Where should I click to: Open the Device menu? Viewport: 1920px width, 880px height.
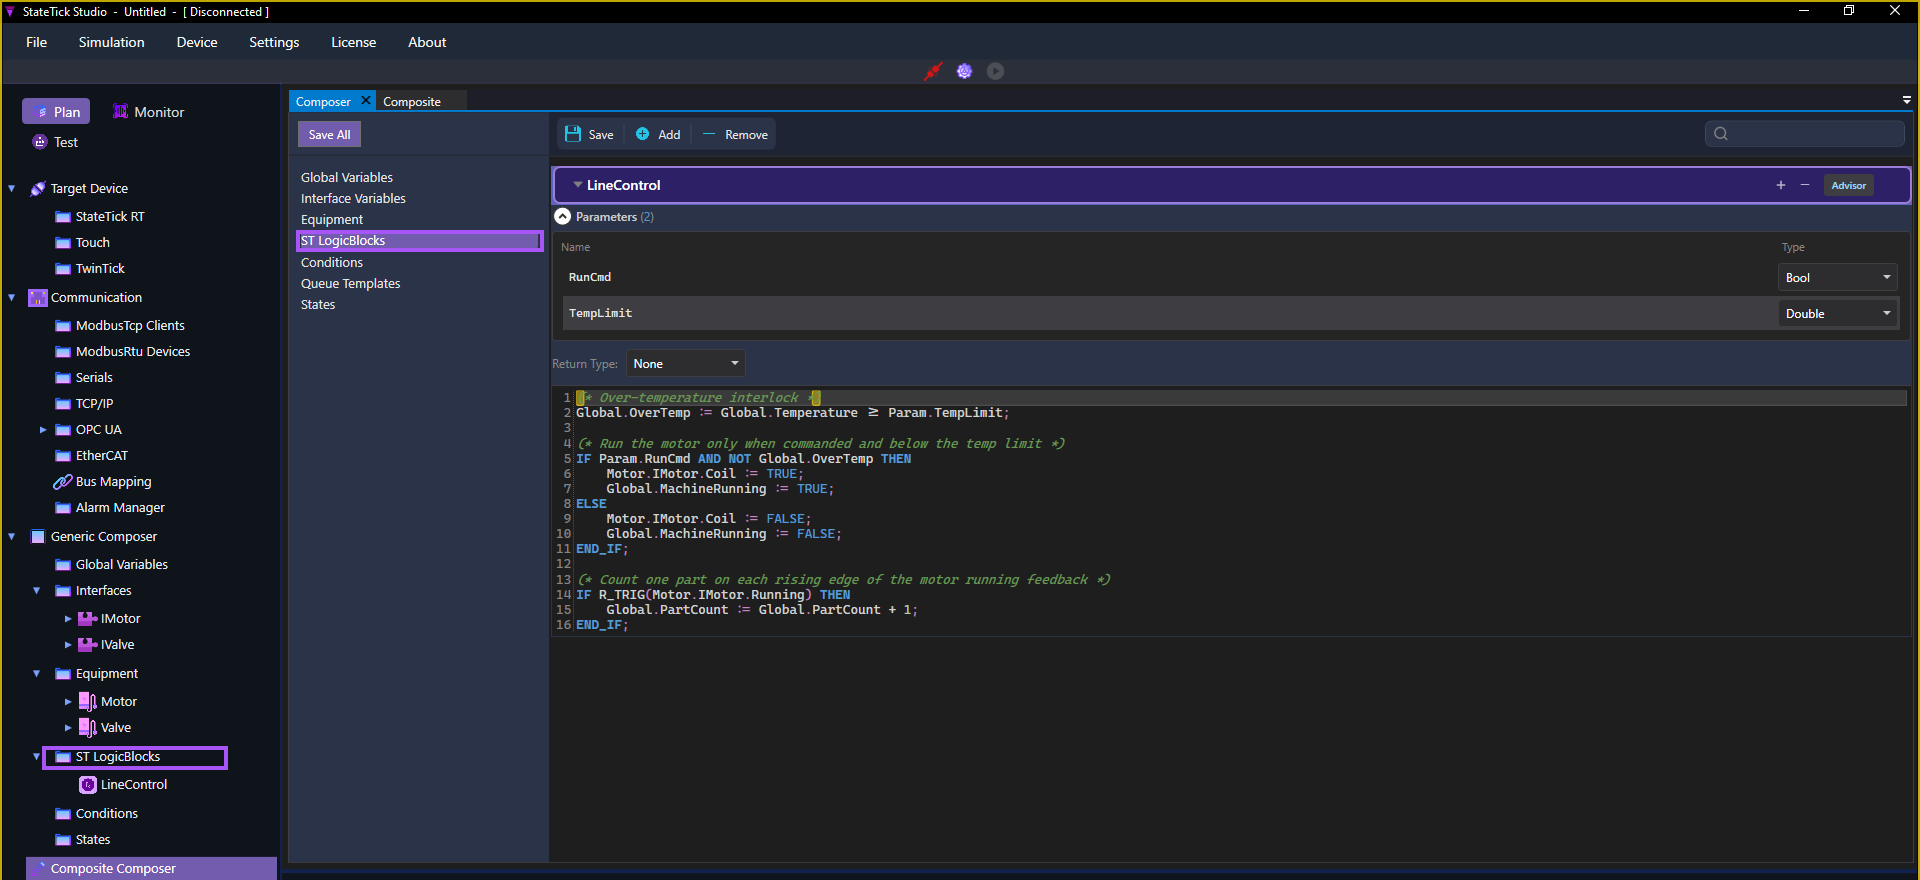197,42
